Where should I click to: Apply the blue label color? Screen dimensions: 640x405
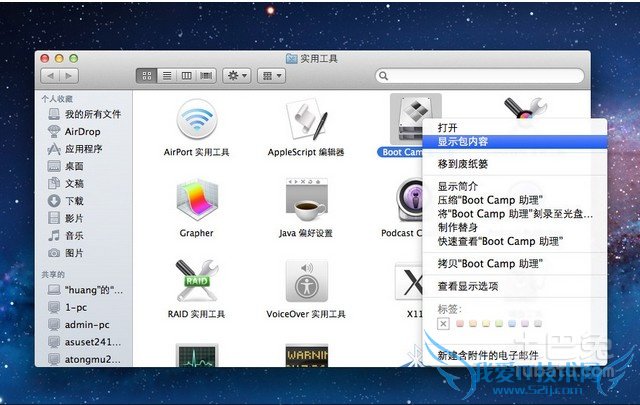click(x=512, y=324)
